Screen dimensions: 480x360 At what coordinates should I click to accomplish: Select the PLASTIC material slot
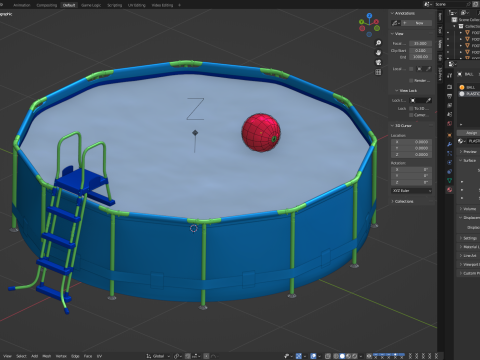pyautogui.click(x=469, y=94)
